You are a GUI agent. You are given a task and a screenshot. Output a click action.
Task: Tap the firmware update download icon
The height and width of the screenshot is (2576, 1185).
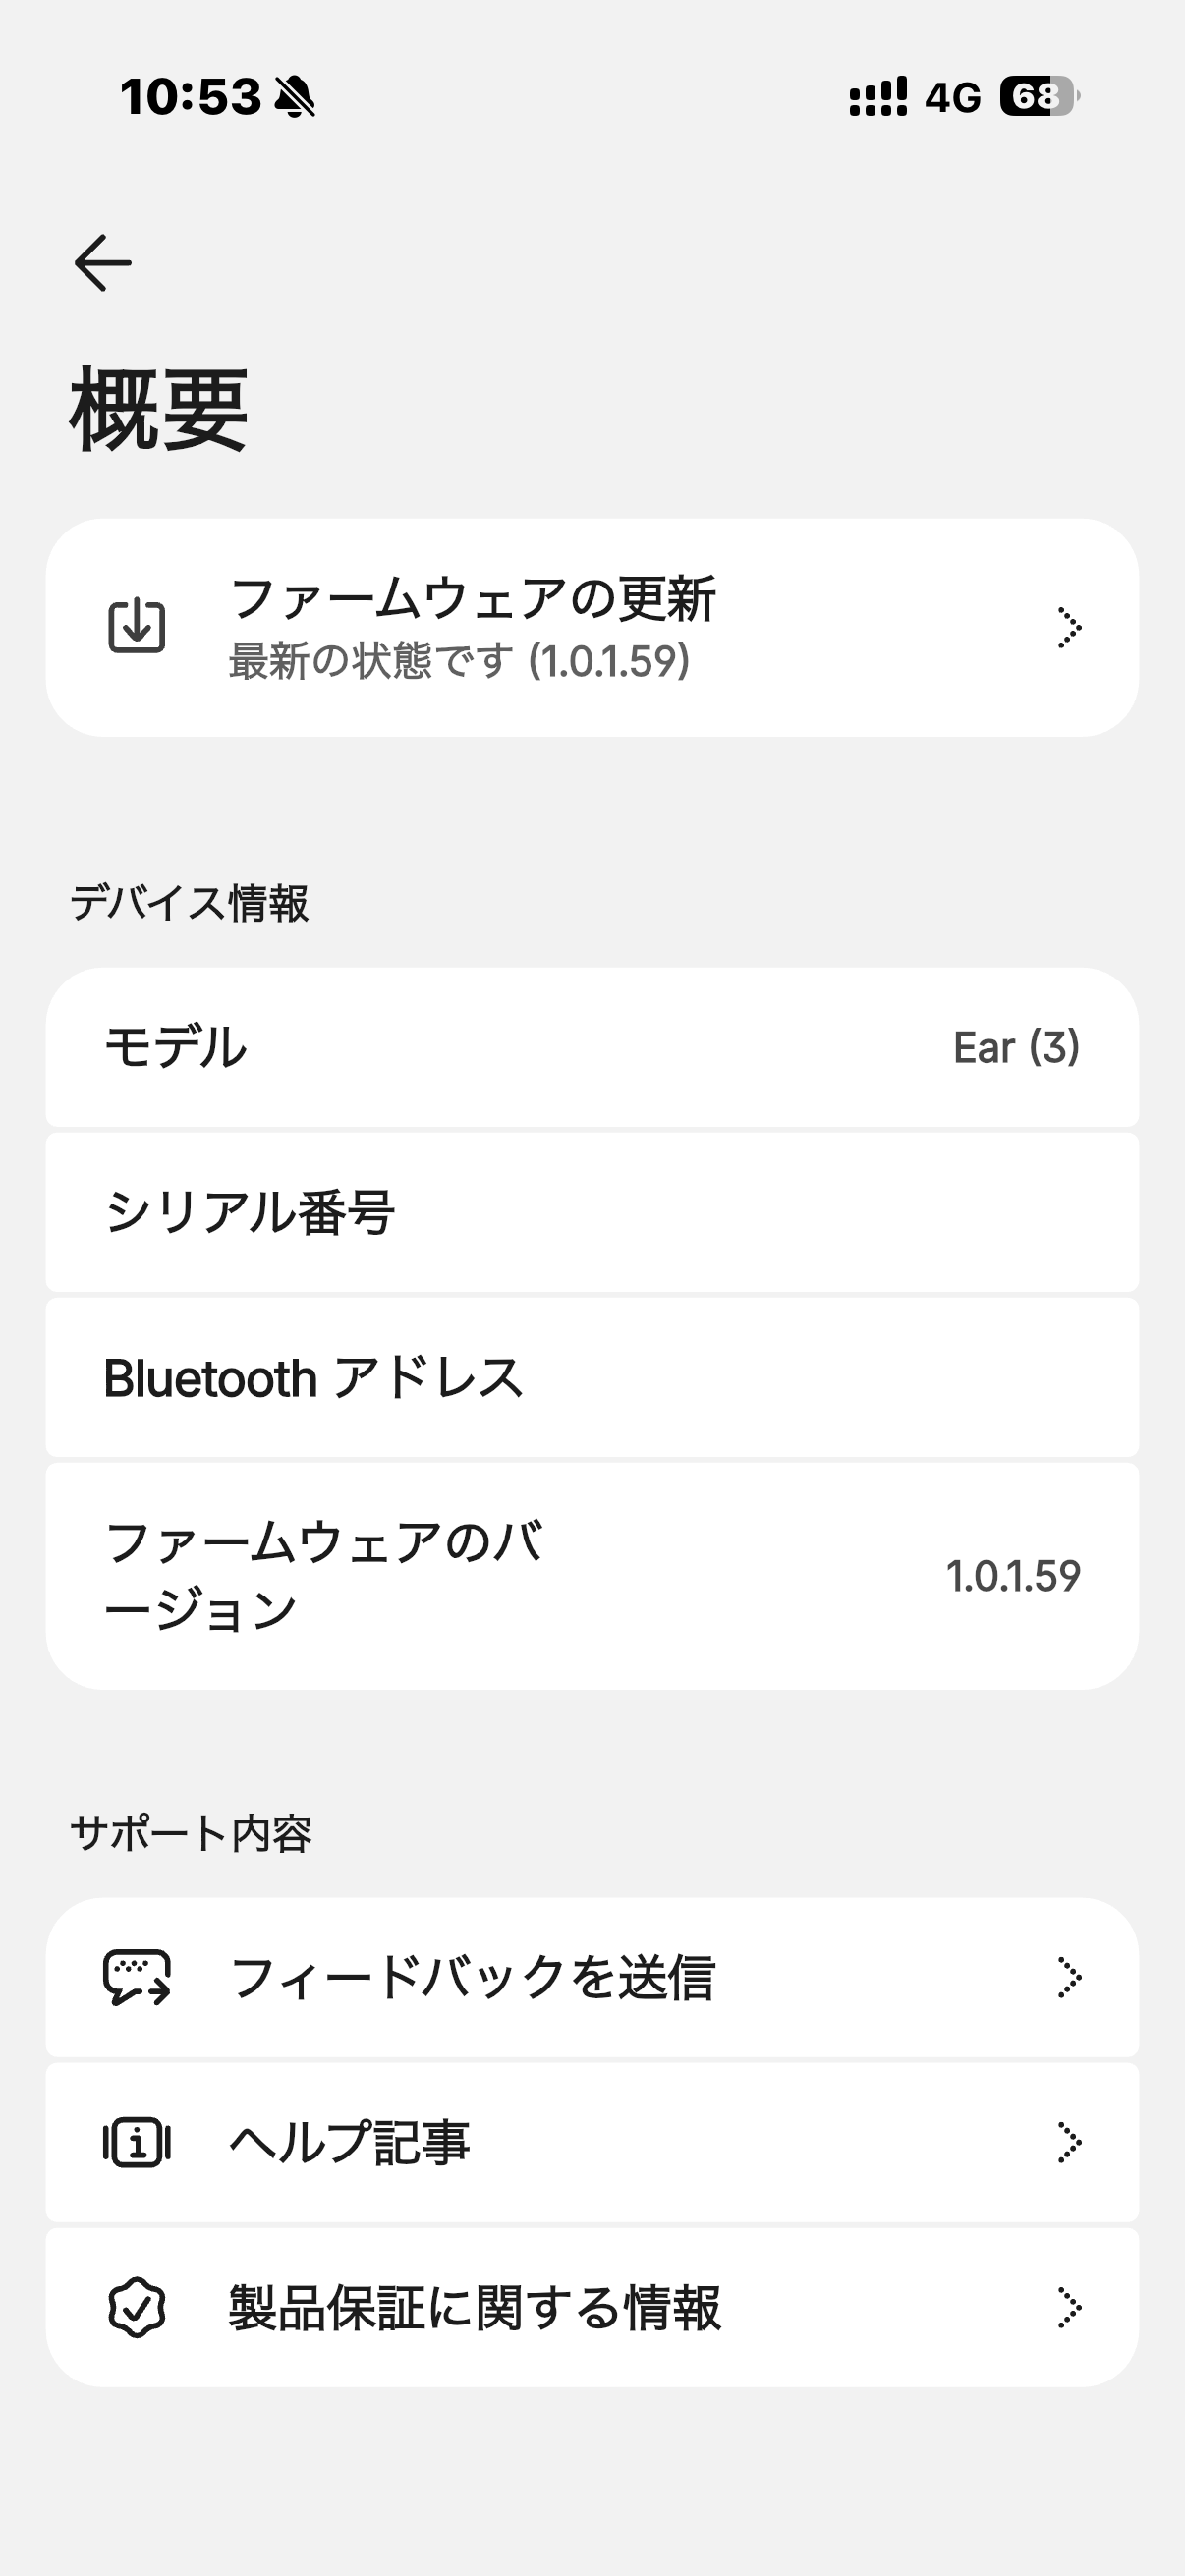click(x=137, y=627)
